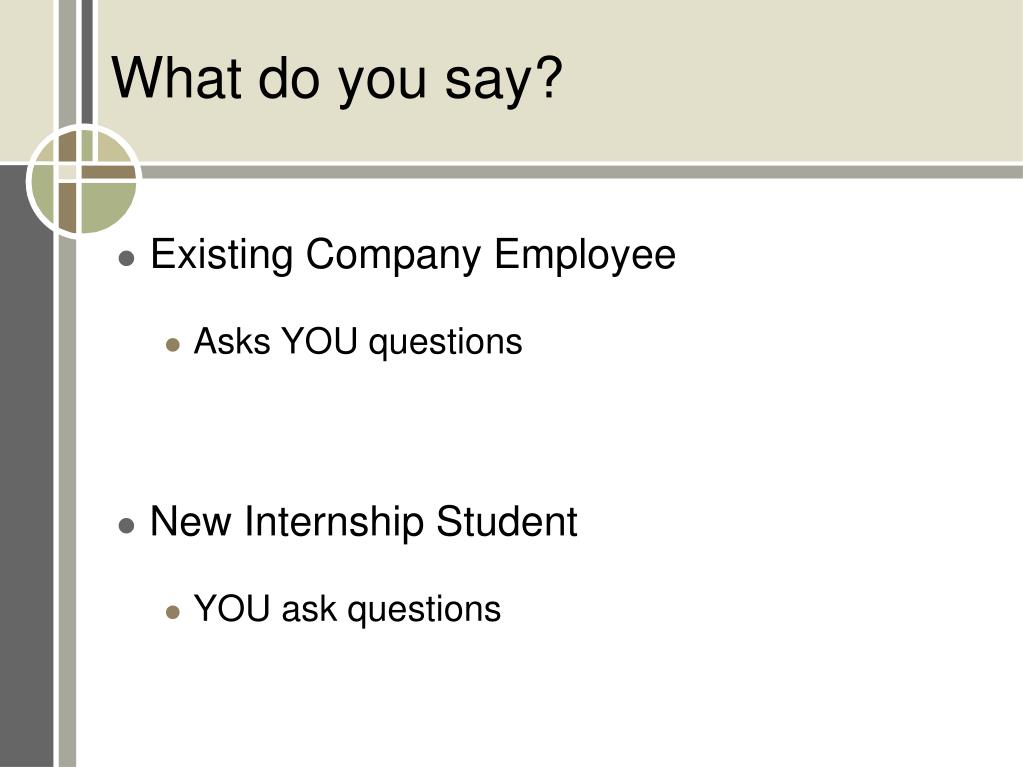Select the New Internship Student text line
This screenshot has width=1023, height=767.
click(x=363, y=522)
